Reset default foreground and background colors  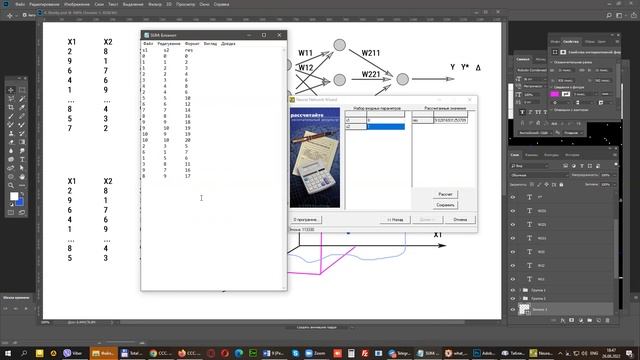tap(11, 204)
